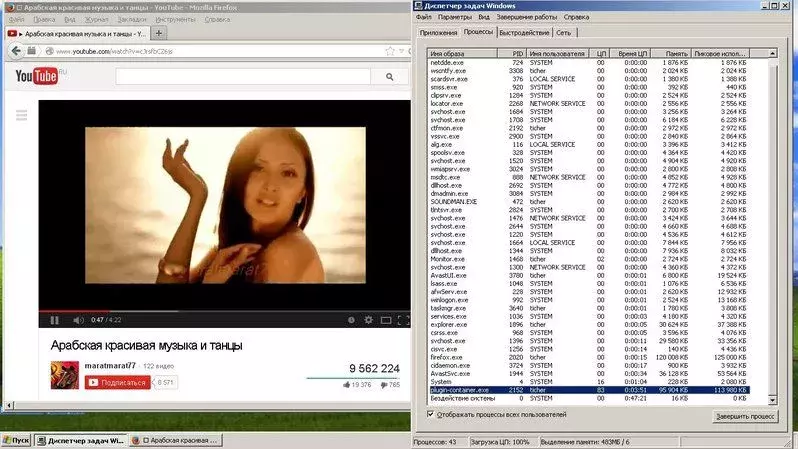Activate Арабская красивая Firefox taskbar button

[x=176, y=440]
